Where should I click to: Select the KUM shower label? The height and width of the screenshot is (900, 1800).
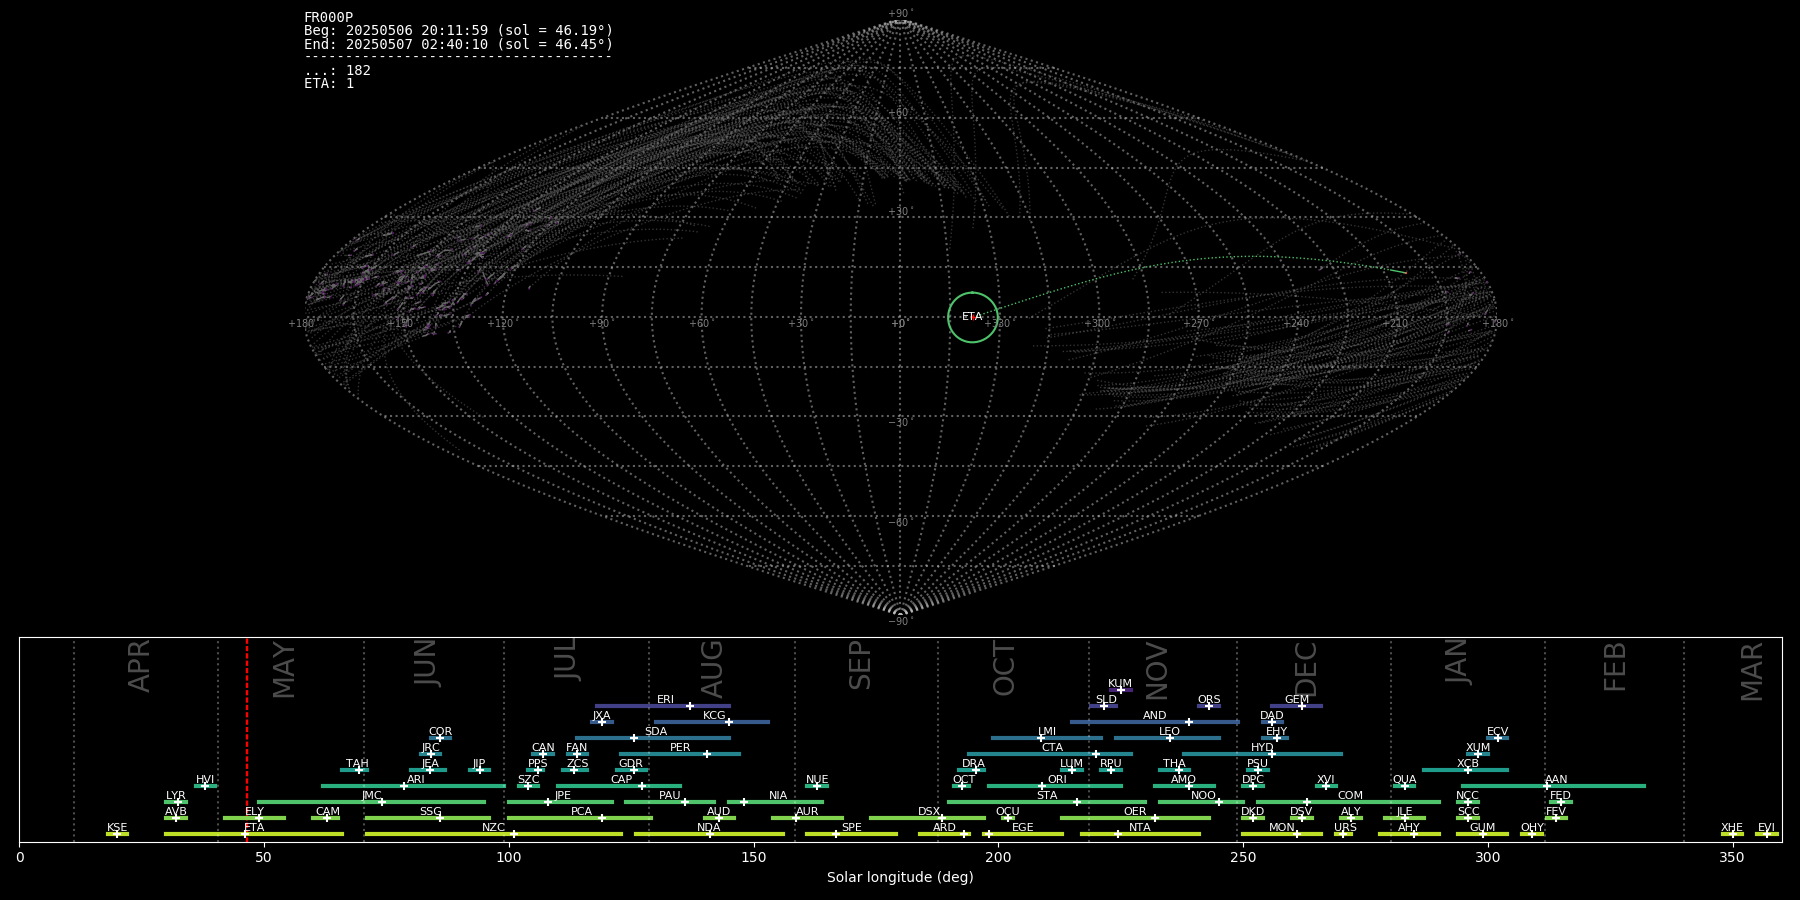tap(1120, 684)
